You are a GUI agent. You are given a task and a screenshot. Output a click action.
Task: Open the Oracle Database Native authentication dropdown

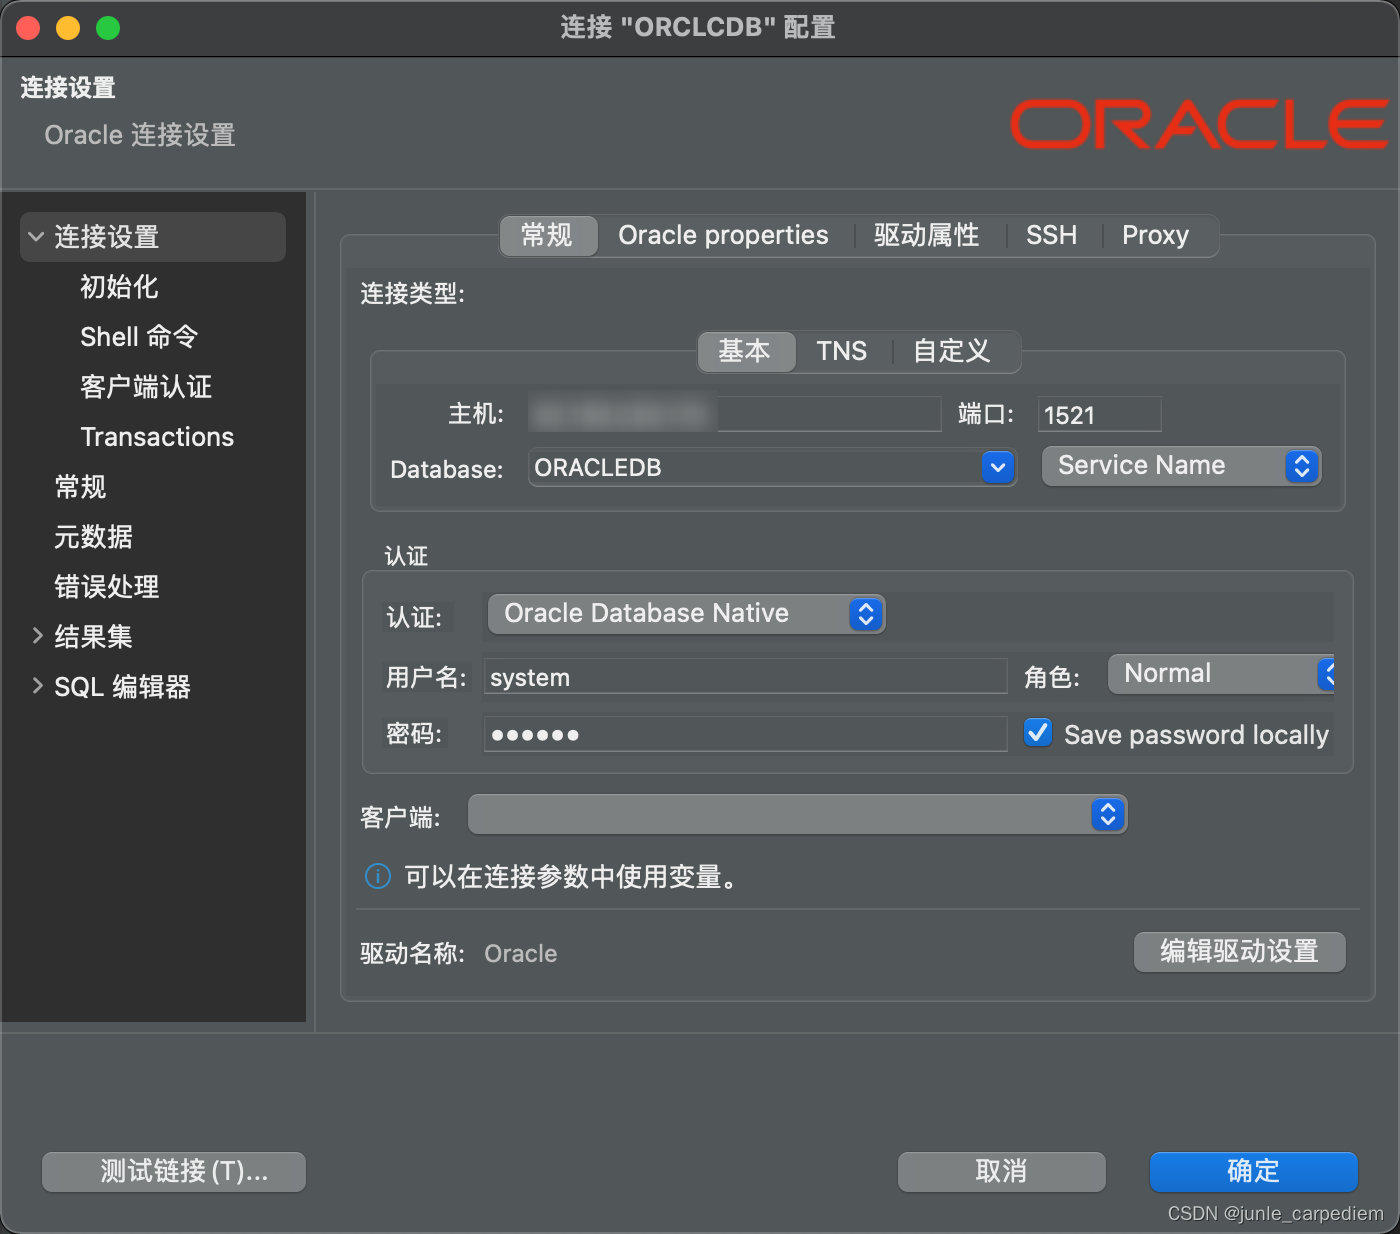click(x=686, y=614)
